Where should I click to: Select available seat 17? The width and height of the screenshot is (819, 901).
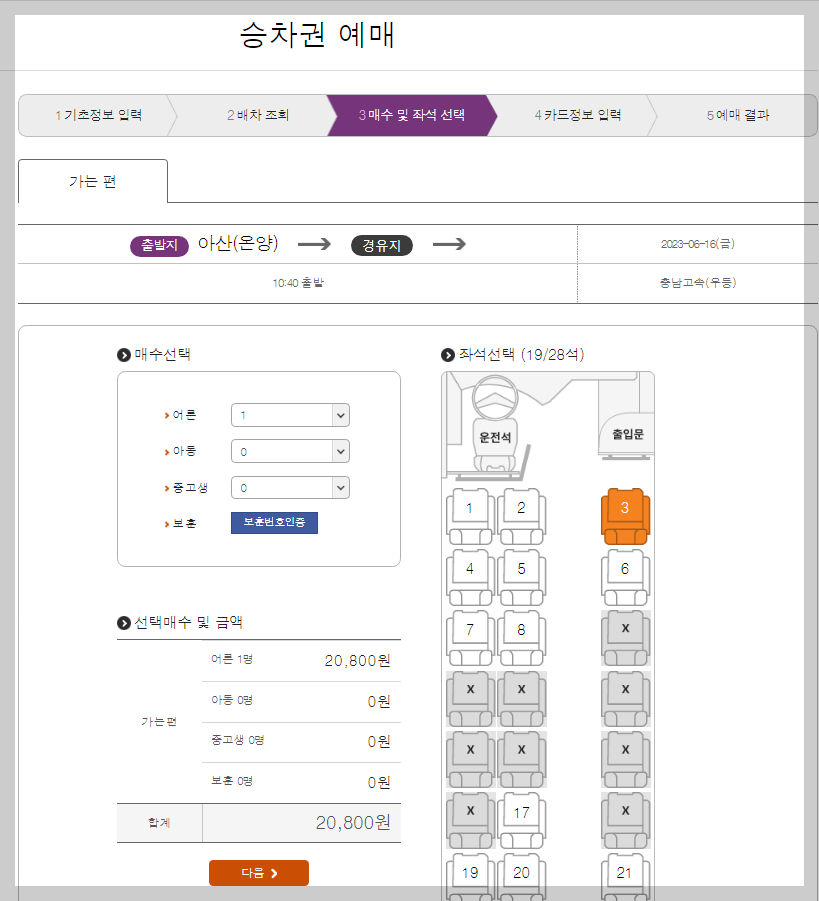(x=521, y=820)
